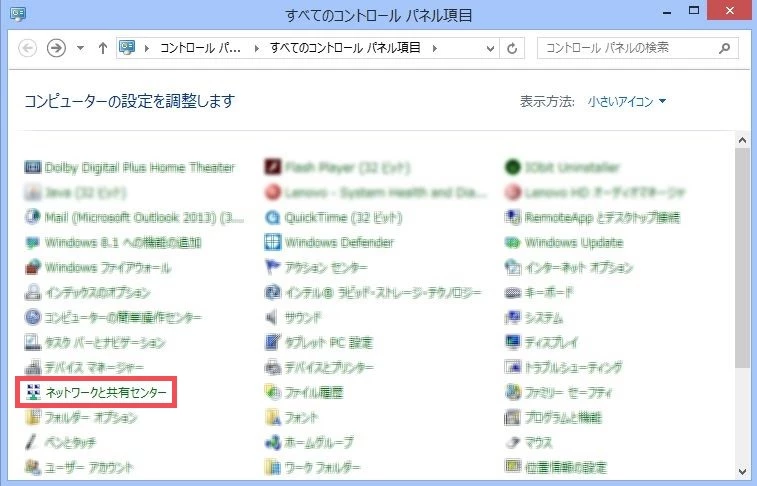Image resolution: width=757 pixels, height=486 pixels.
Task: Click the システム computer icon
Action: coord(512,317)
